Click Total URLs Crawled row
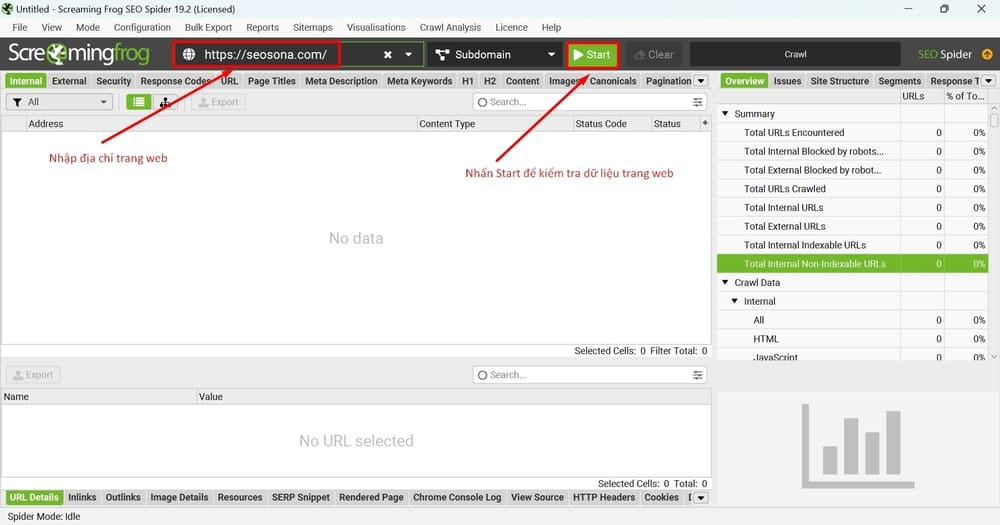1000x525 pixels. coord(852,189)
